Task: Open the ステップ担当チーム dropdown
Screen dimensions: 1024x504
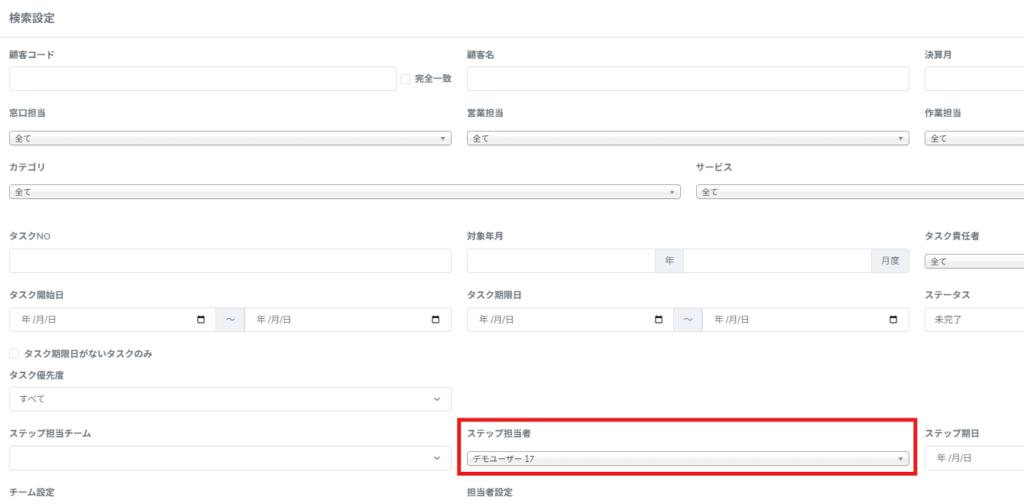Action: pos(230,458)
